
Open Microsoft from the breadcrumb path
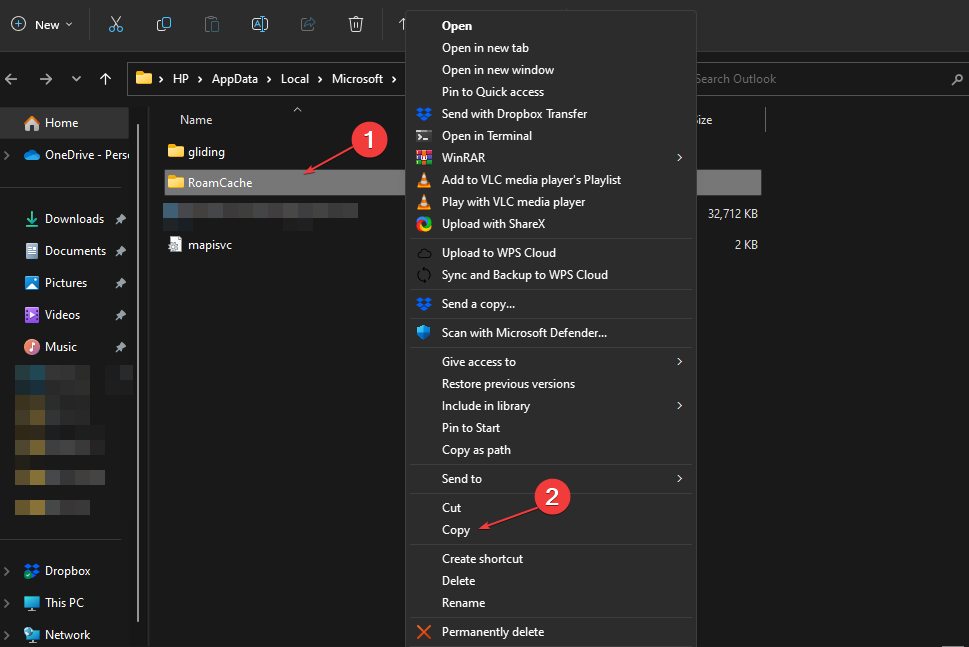click(356, 78)
